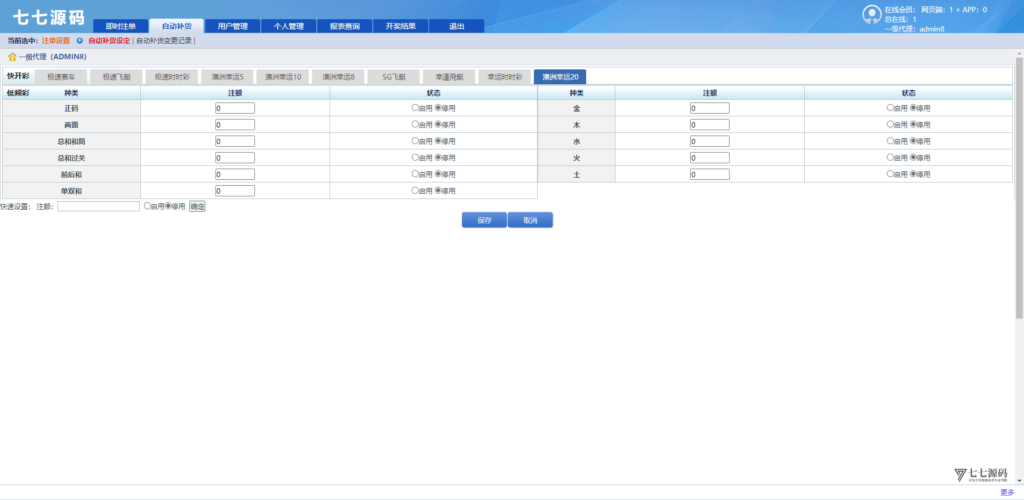The image size is (1024, 500).
Task: Click the 取消 cancel button
Action: pos(530,220)
